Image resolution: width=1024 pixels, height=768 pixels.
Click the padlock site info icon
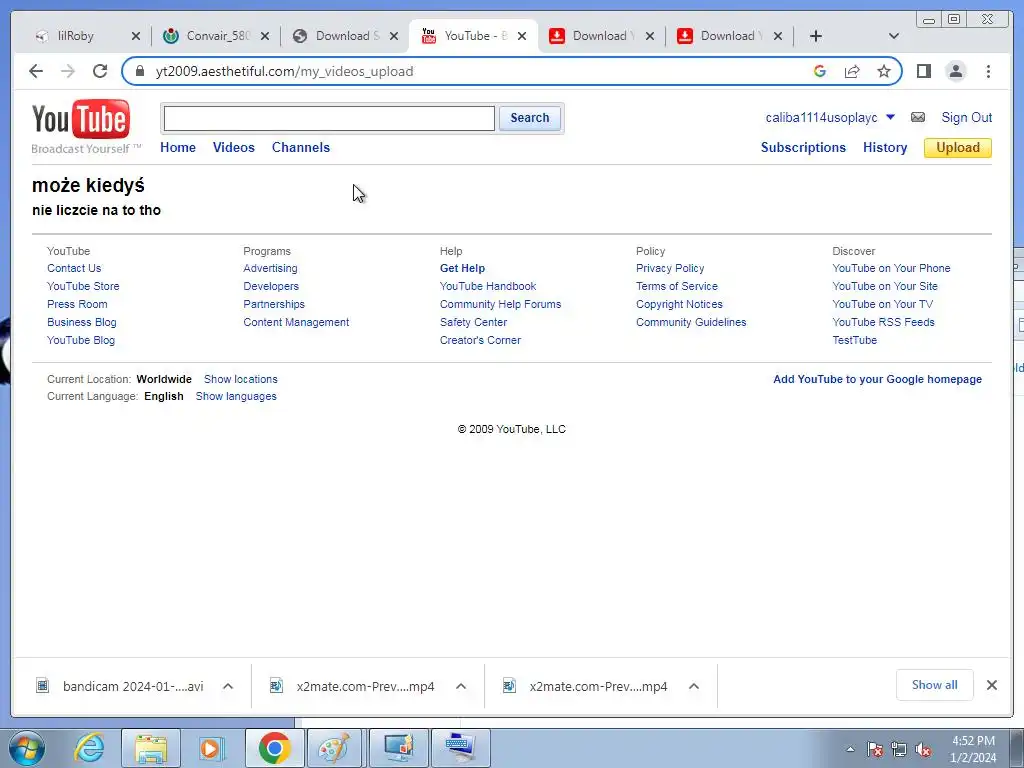coord(139,71)
